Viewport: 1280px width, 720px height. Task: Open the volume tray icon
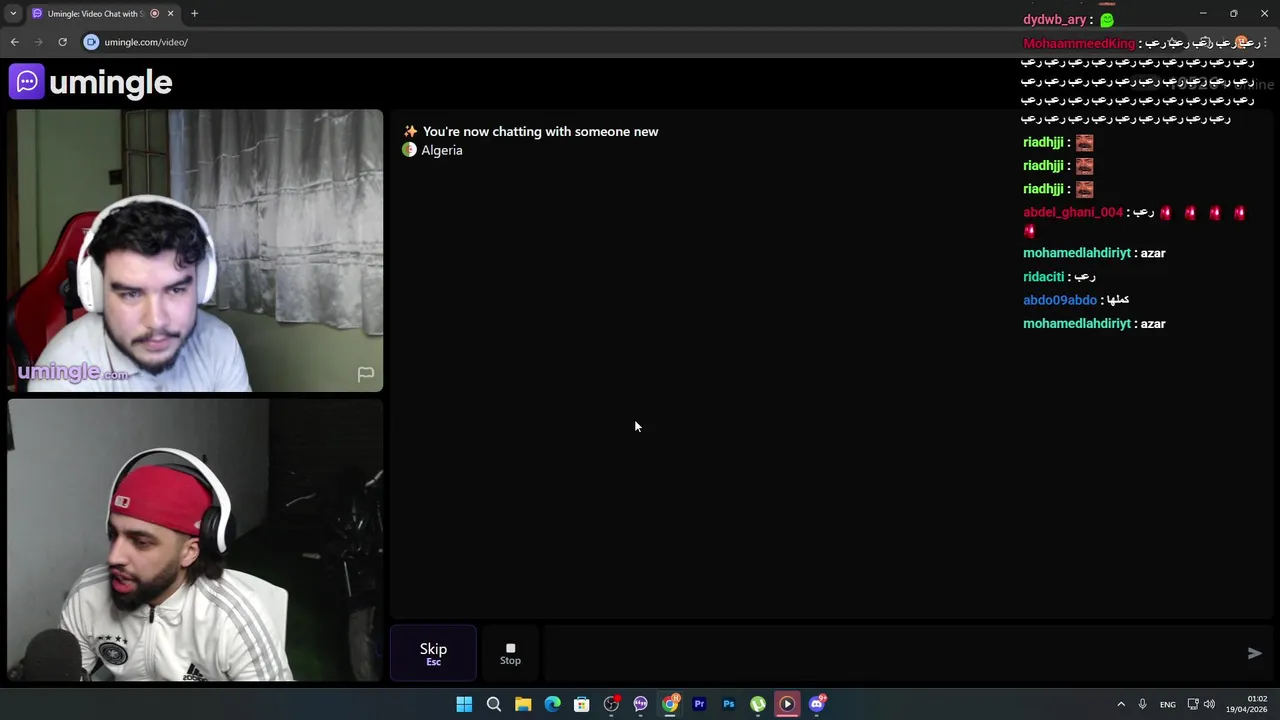coord(1209,704)
